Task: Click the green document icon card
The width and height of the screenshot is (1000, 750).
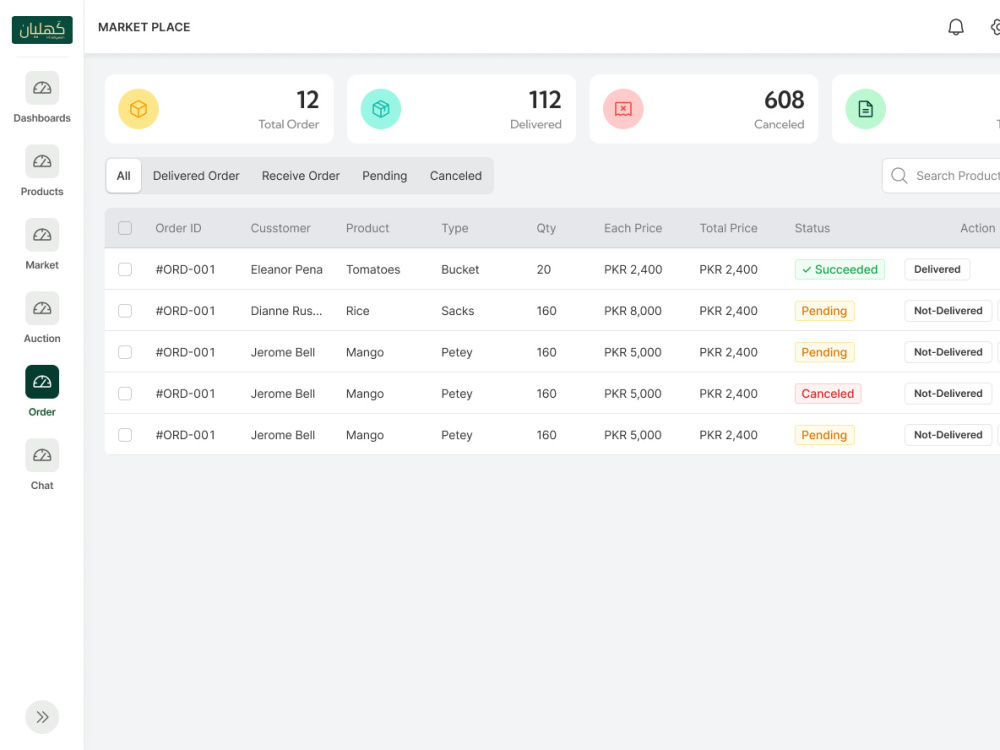Action: click(x=865, y=109)
